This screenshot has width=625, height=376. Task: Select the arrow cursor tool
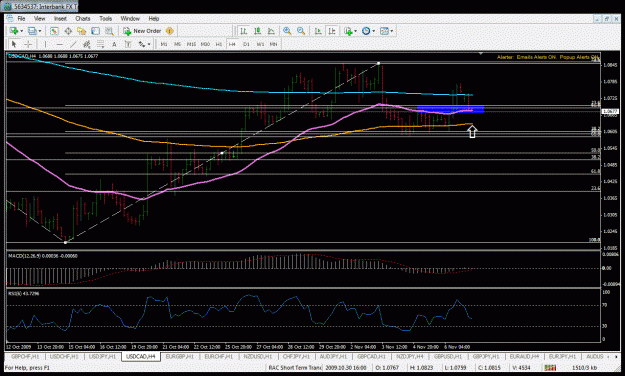coord(14,44)
